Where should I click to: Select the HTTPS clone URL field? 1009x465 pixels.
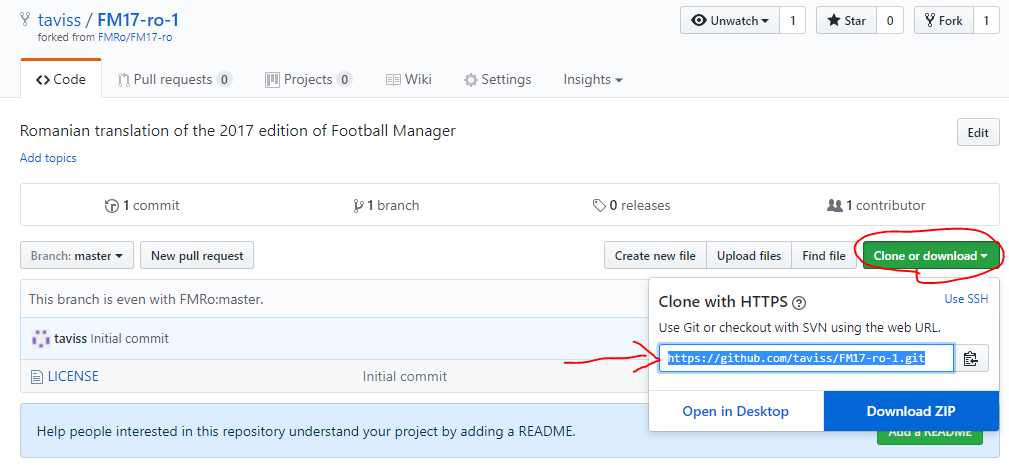tap(806, 358)
